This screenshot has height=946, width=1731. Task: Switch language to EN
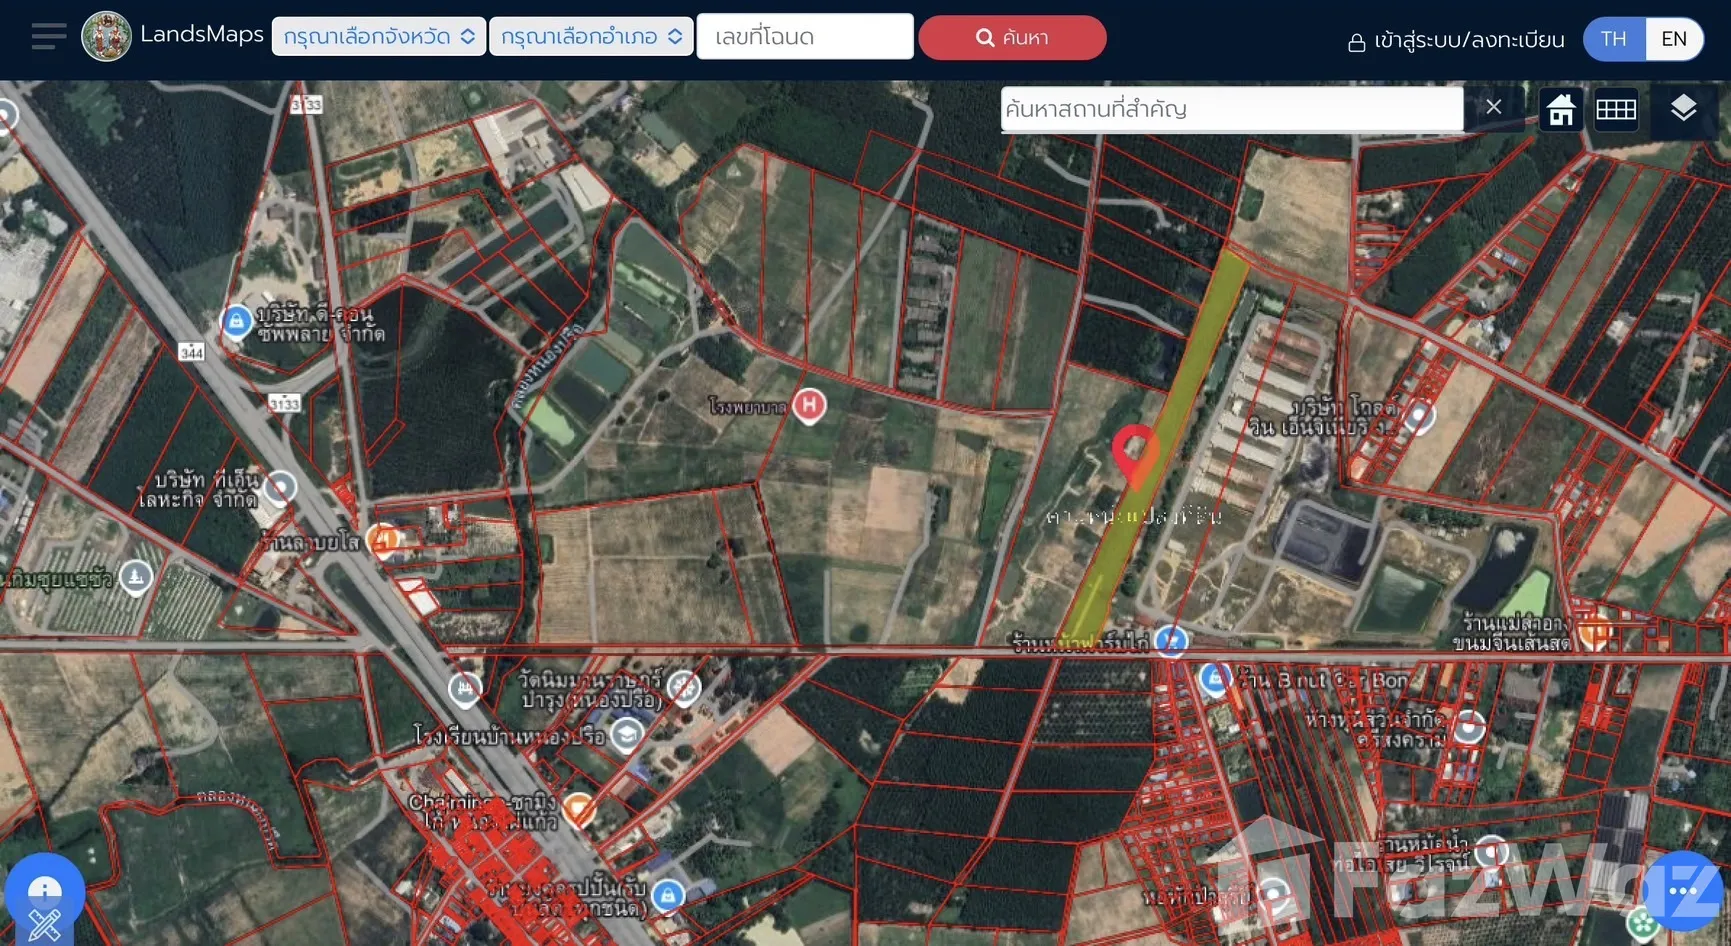1673,39
